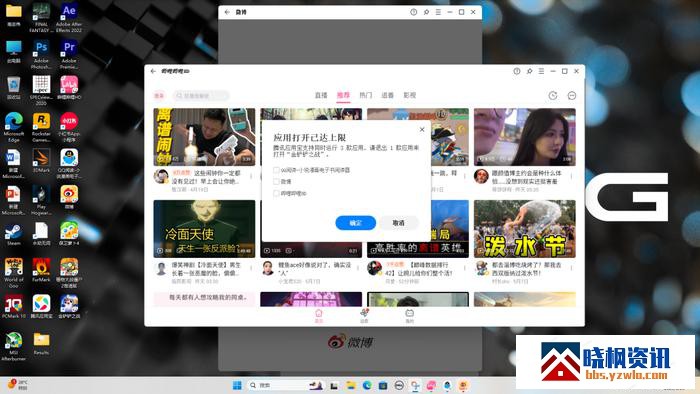
Task: Open the 泼水节 video thumbnail
Action: tap(525, 229)
